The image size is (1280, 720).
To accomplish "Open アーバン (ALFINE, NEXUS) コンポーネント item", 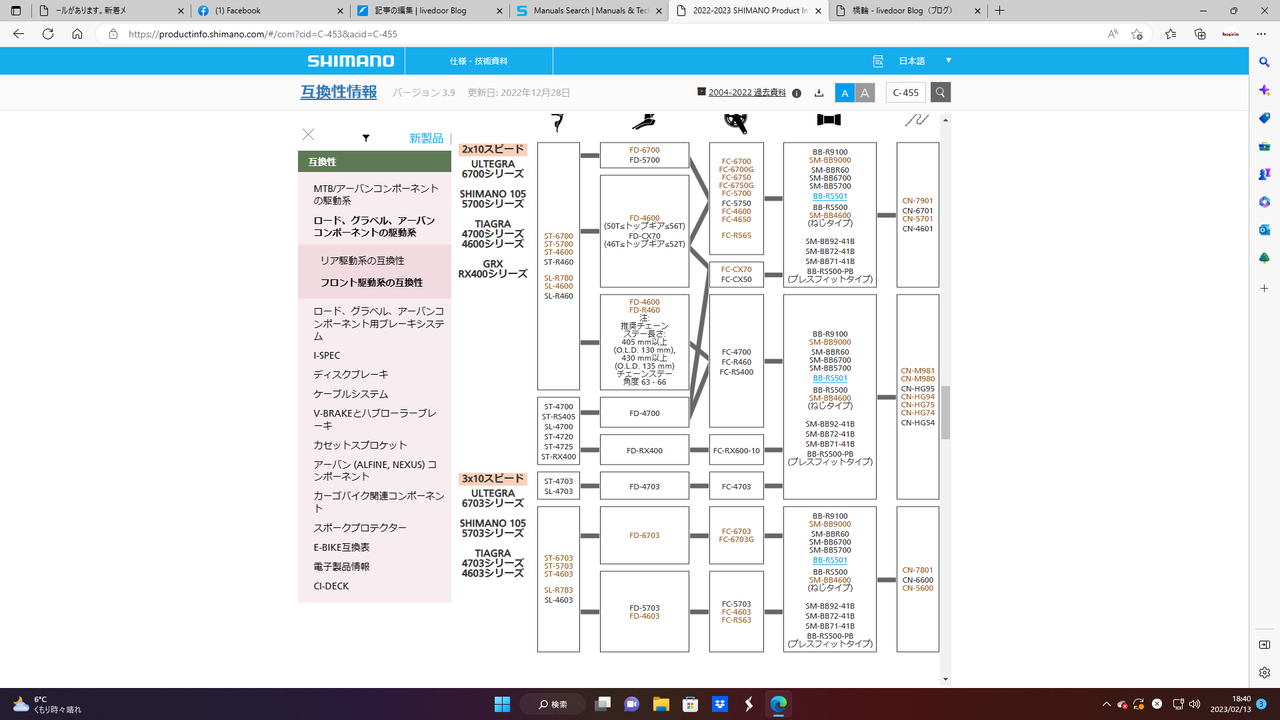I will pos(375,470).
